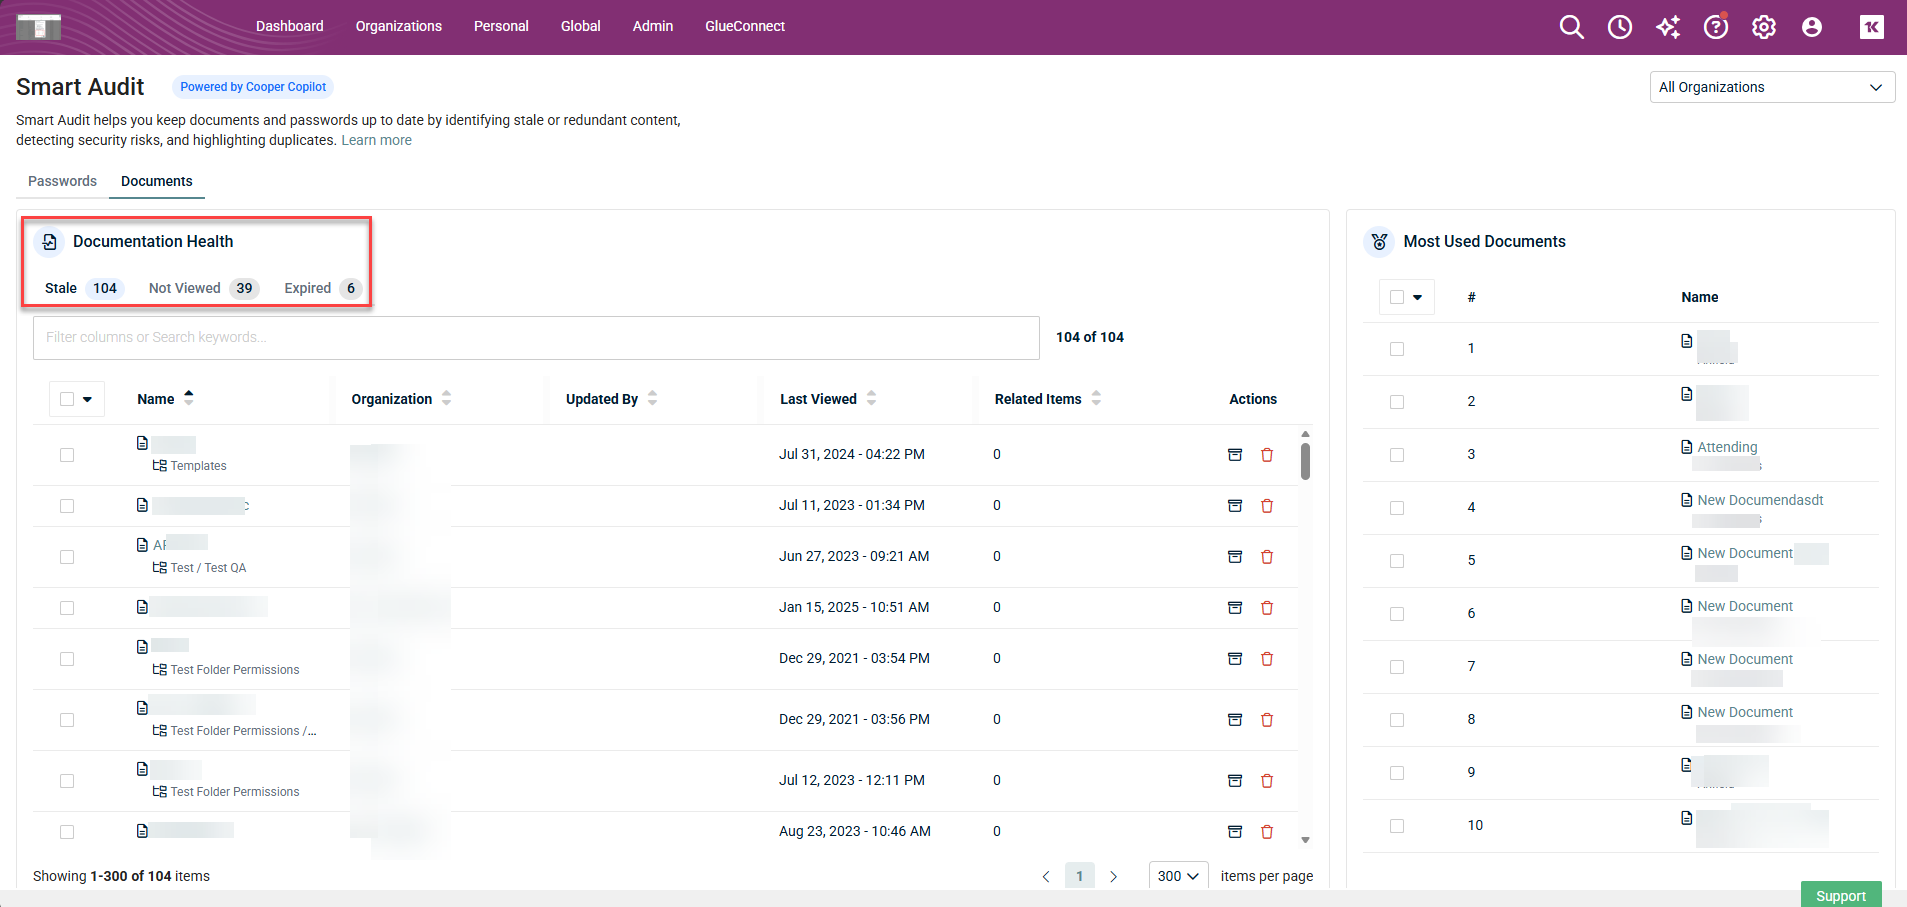Switch to the Passwords tab
Image resolution: width=1907 pixels, height=907 pixels.
[x=62, y=181]
